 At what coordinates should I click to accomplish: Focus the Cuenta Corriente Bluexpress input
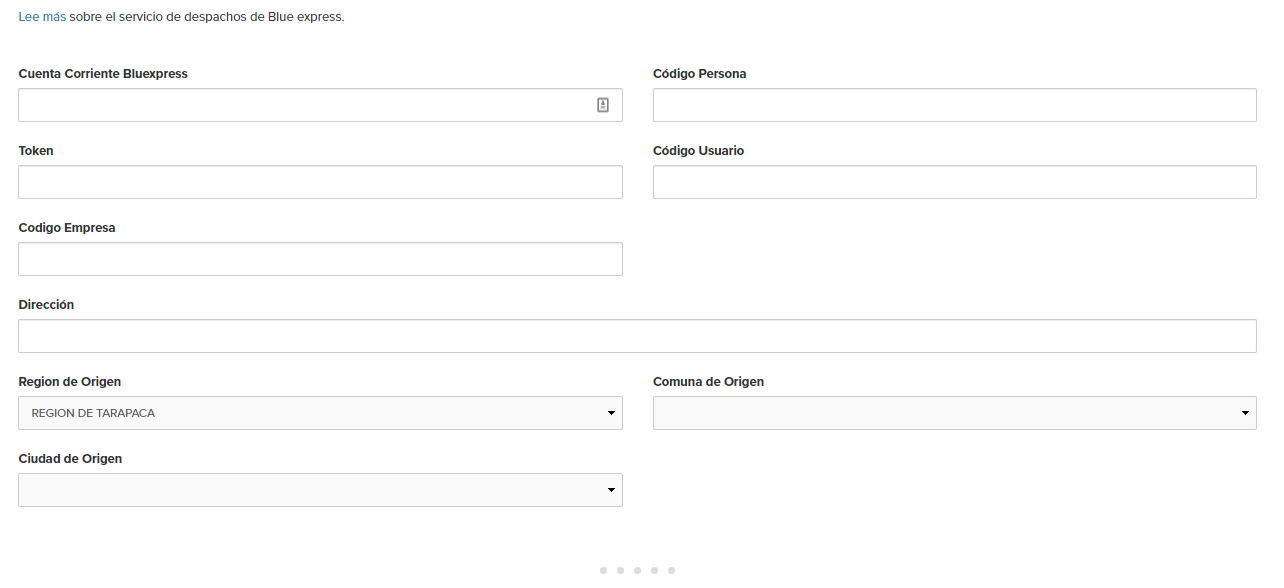[300, 105]
